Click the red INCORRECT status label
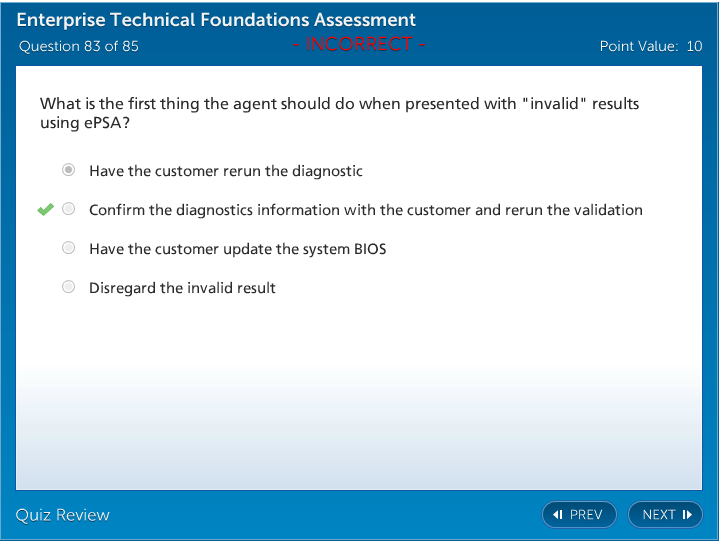 coord(359,45)
